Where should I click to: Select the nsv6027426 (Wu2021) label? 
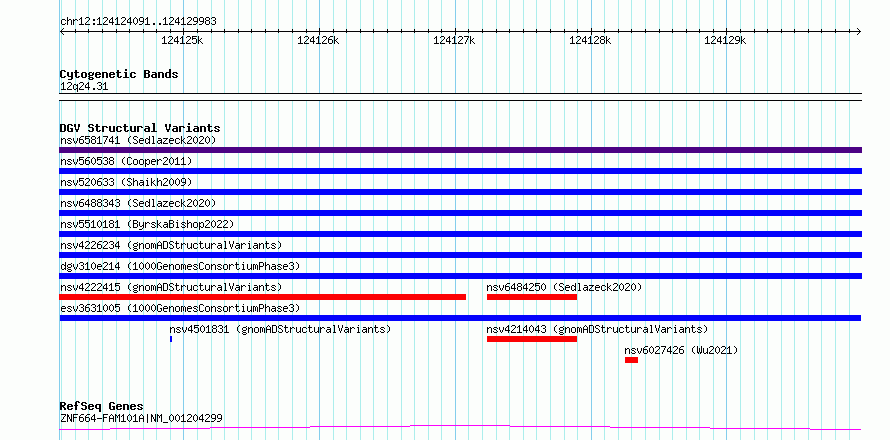(x=681, y=350)
